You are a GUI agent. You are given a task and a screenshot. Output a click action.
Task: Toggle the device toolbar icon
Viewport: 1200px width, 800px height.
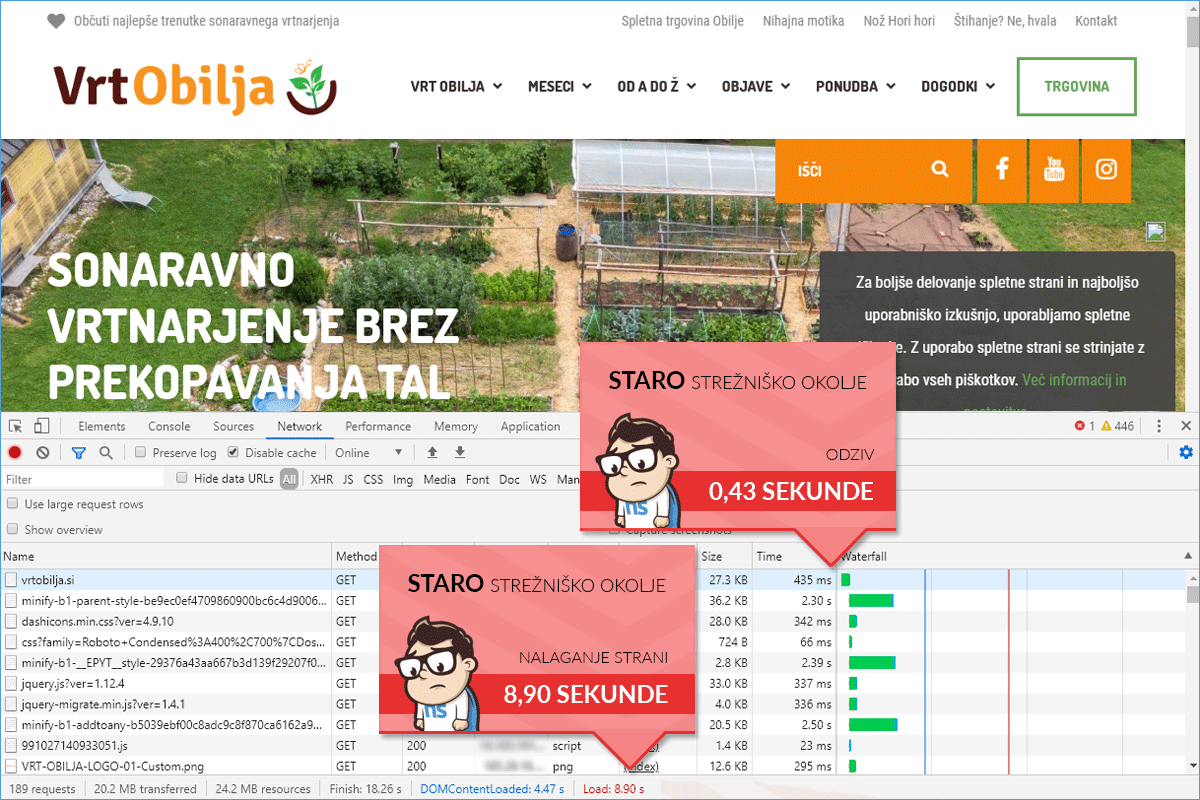[x=41, y=427]
